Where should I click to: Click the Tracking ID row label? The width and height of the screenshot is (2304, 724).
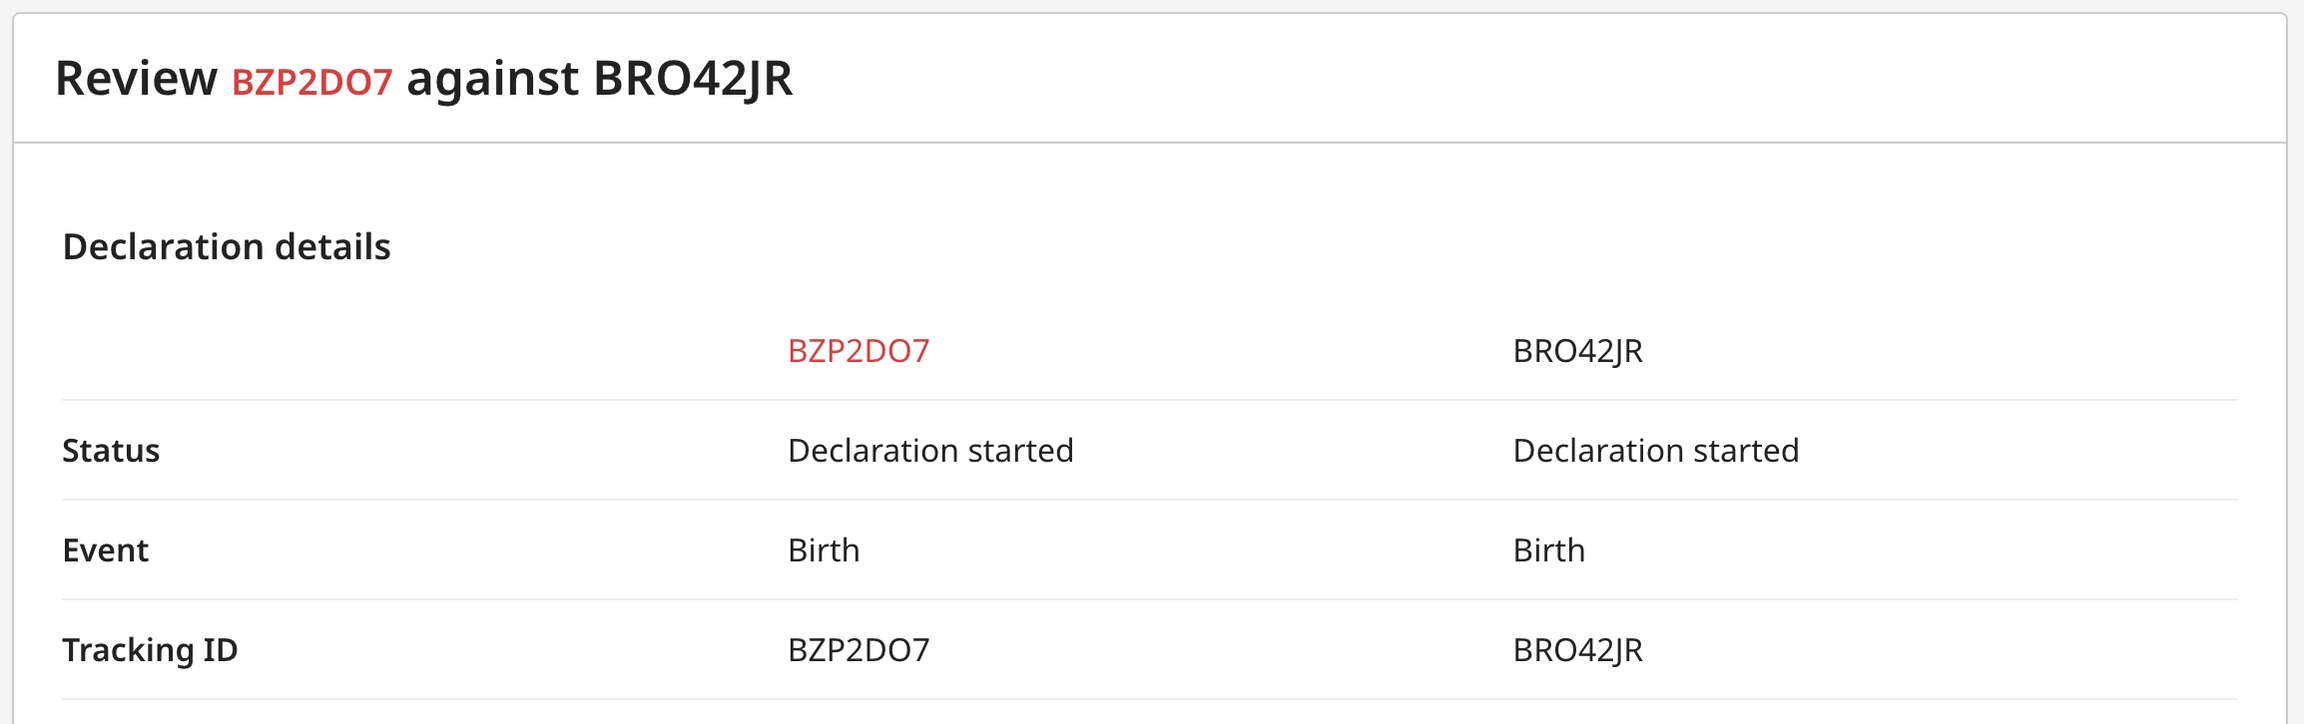150,650
